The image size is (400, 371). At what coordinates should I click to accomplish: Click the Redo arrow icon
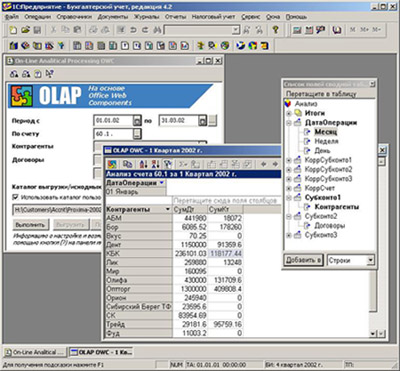pos(145,30)
